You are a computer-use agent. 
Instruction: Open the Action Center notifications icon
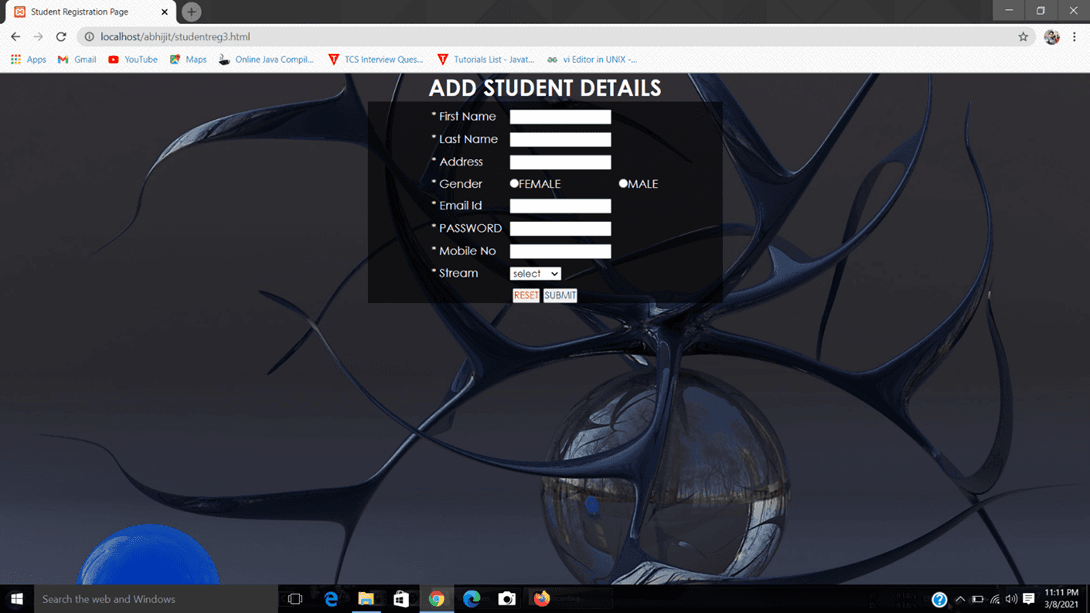point(1029,599)
